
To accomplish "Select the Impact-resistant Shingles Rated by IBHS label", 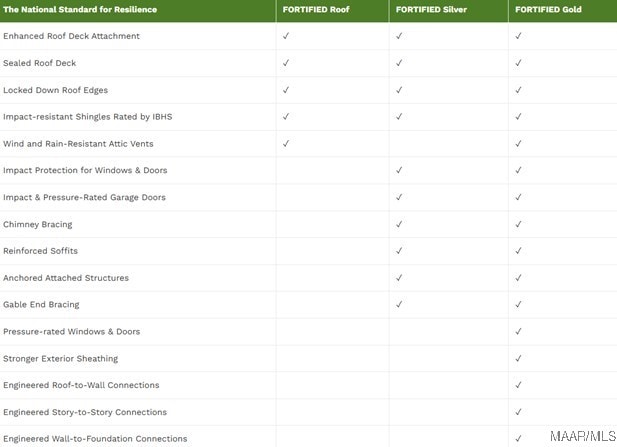I will (88, 117).
